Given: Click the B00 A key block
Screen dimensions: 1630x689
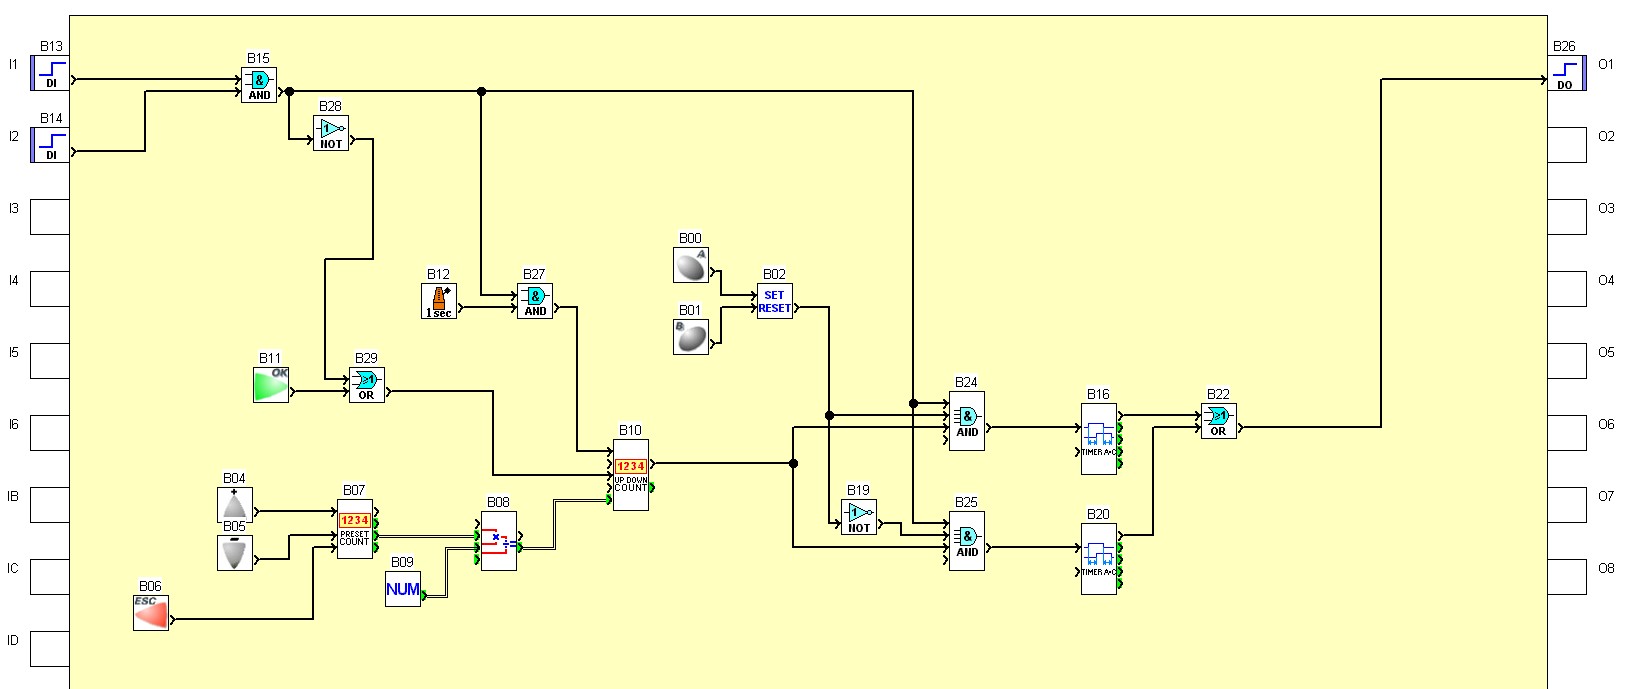Looking at the screenshot, I should [x=690, y=265].
